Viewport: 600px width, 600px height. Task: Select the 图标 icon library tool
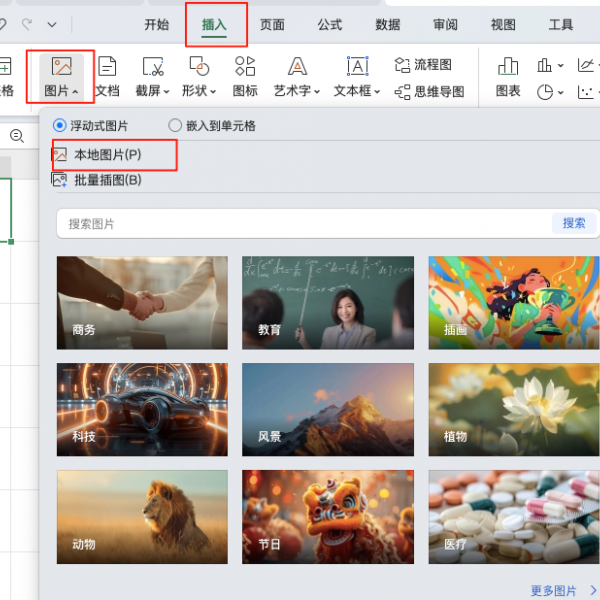tap(245, 77)
